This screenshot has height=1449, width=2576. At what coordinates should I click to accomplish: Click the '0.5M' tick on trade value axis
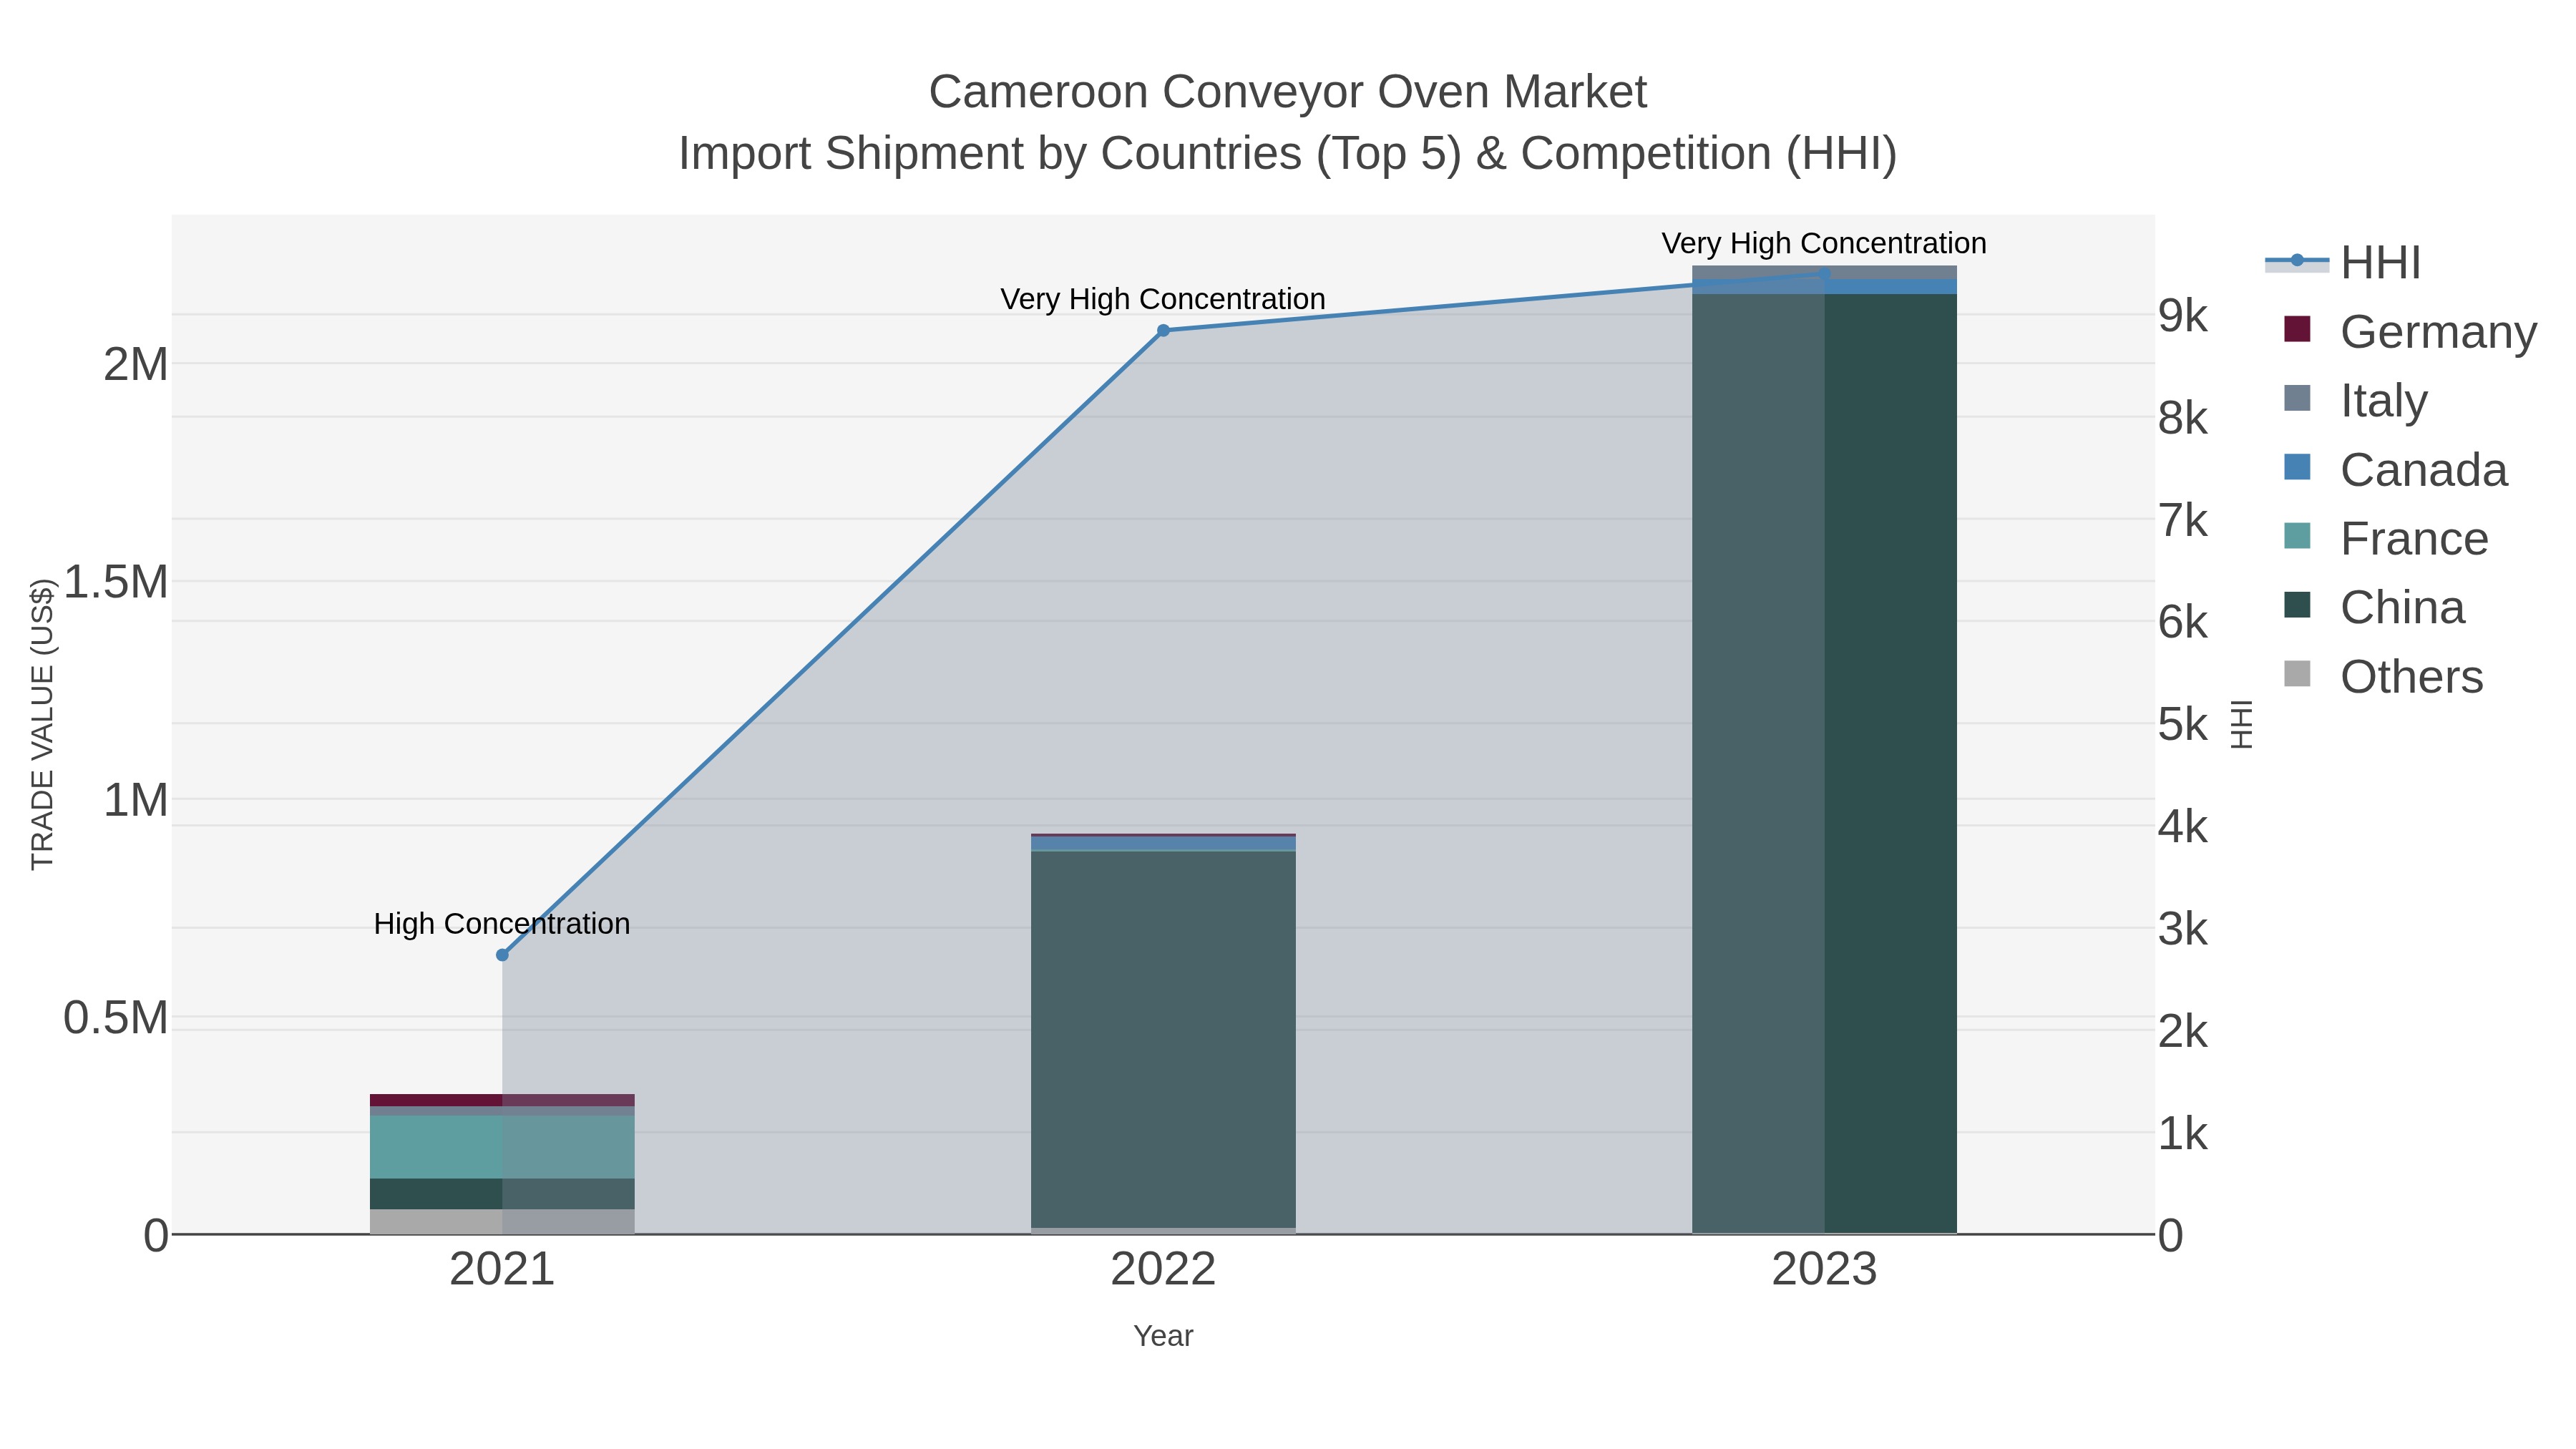pos(116,1018)
